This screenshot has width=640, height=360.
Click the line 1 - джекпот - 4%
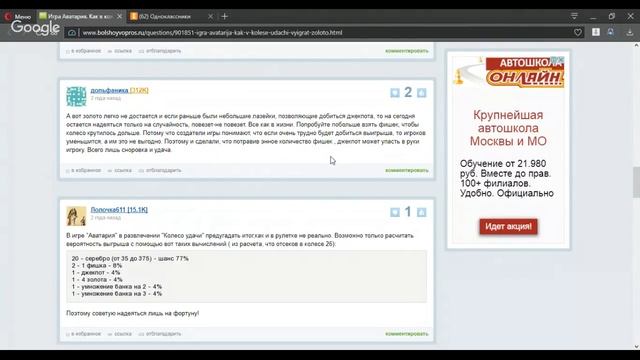point(96,272)
